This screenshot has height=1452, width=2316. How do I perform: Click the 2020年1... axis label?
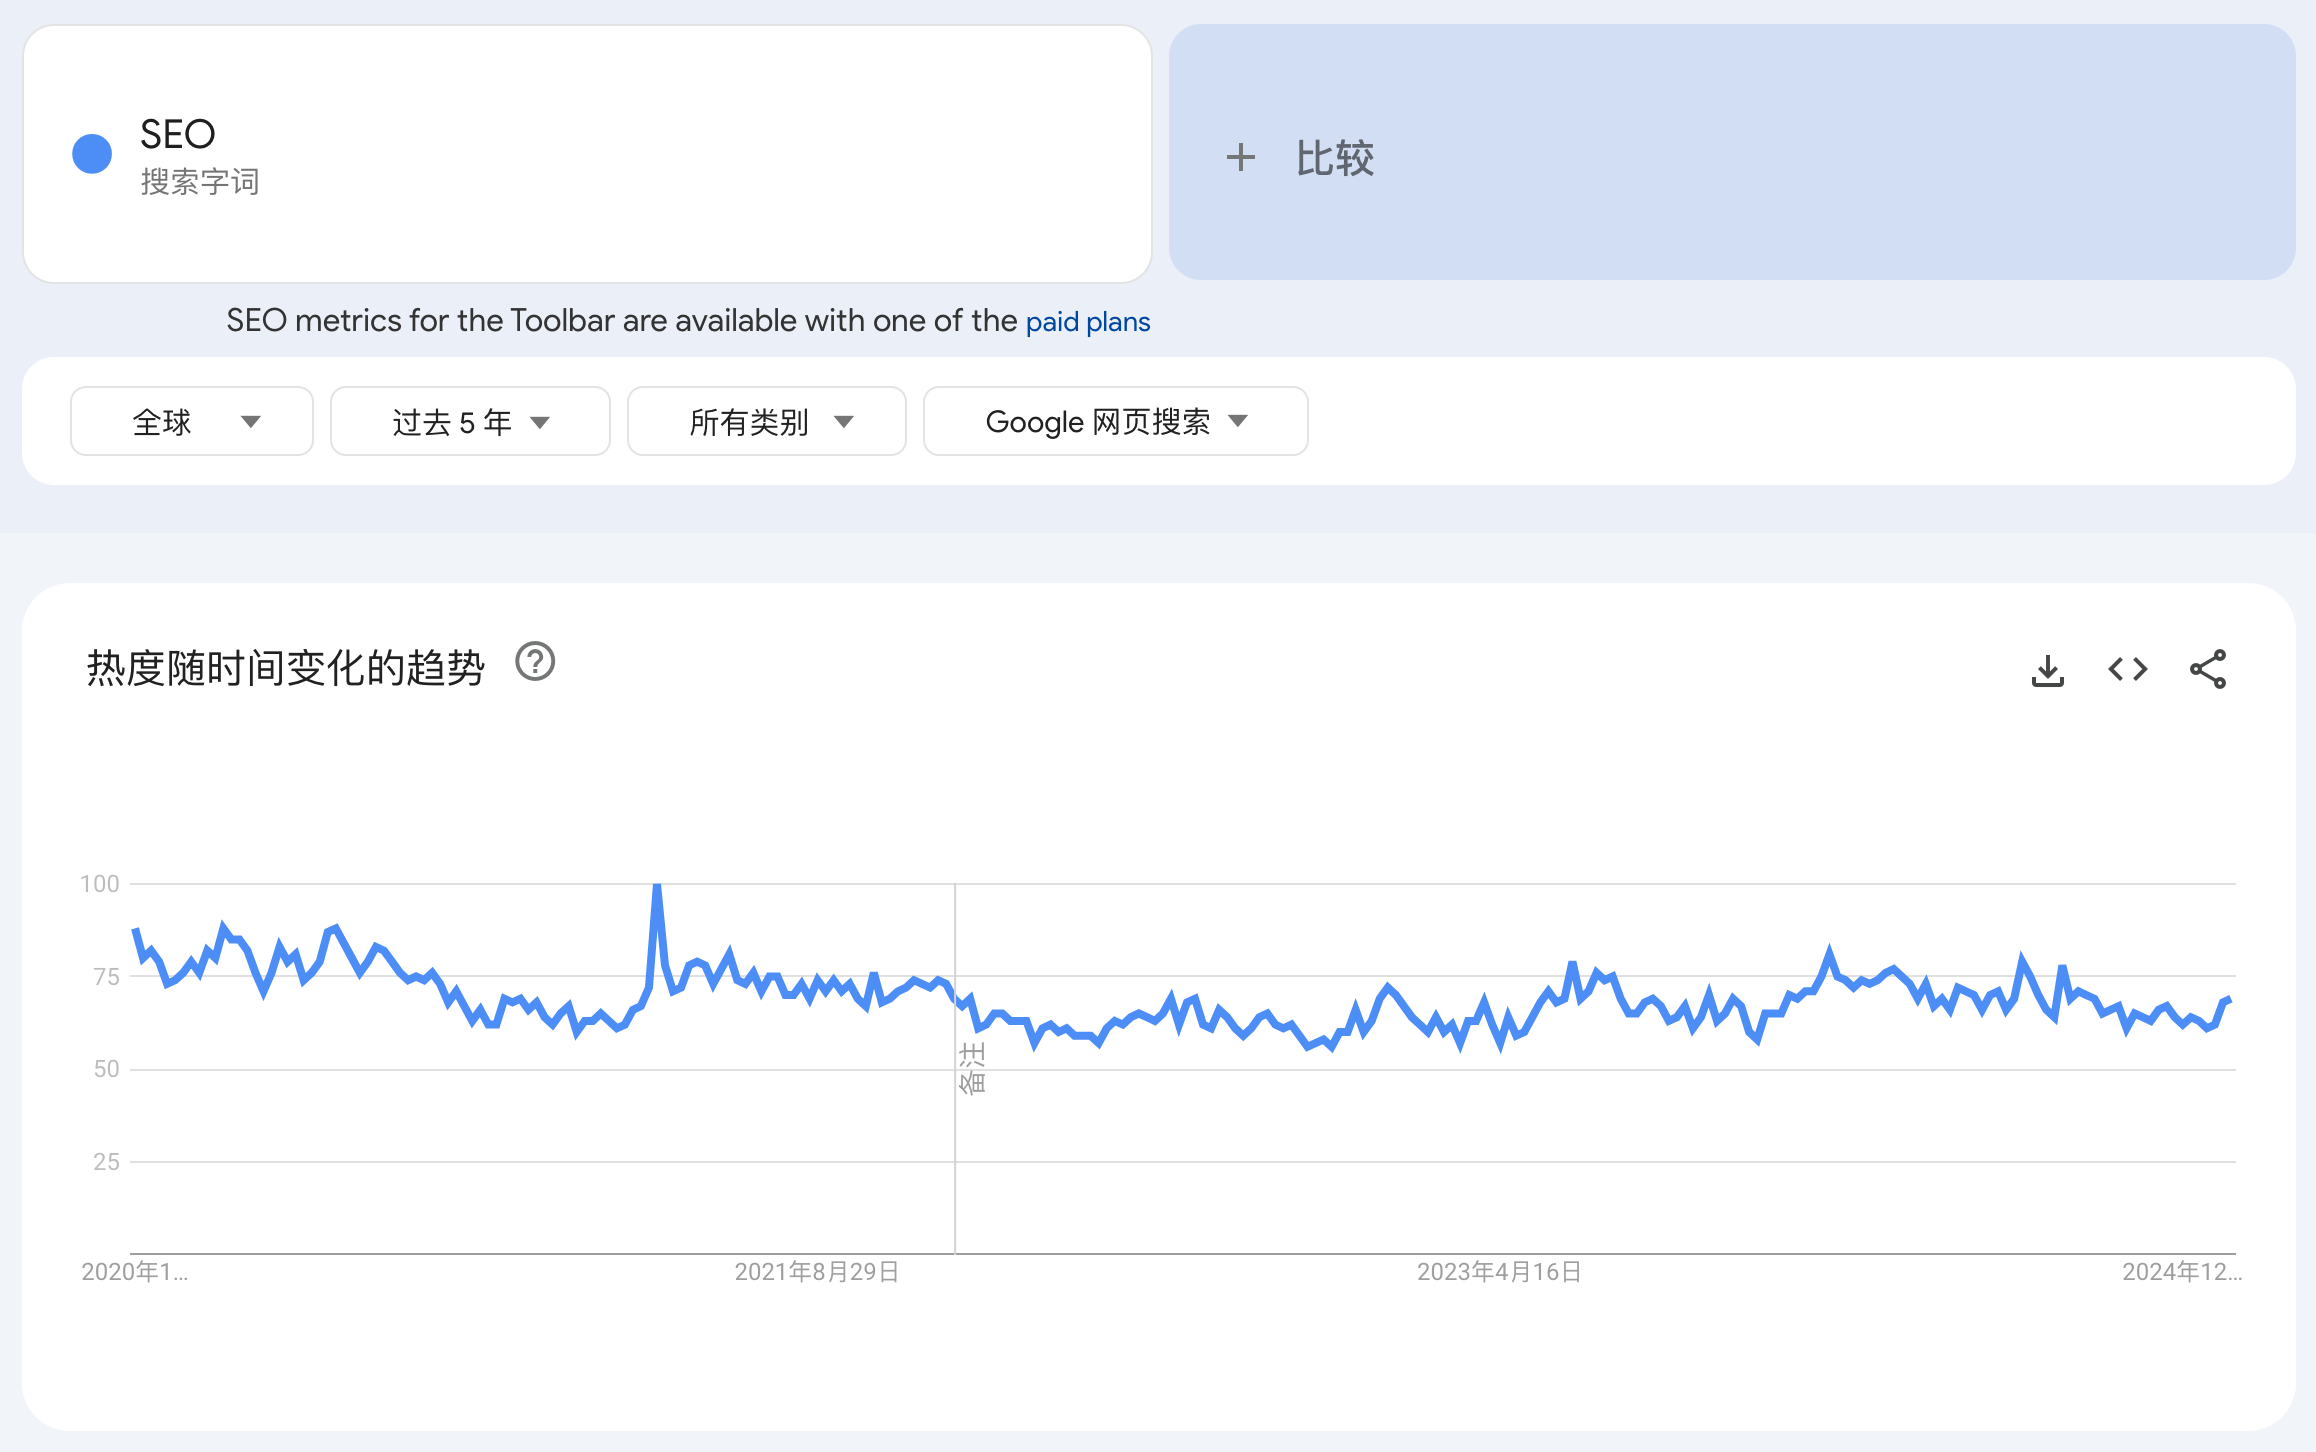click(134, 1272)
